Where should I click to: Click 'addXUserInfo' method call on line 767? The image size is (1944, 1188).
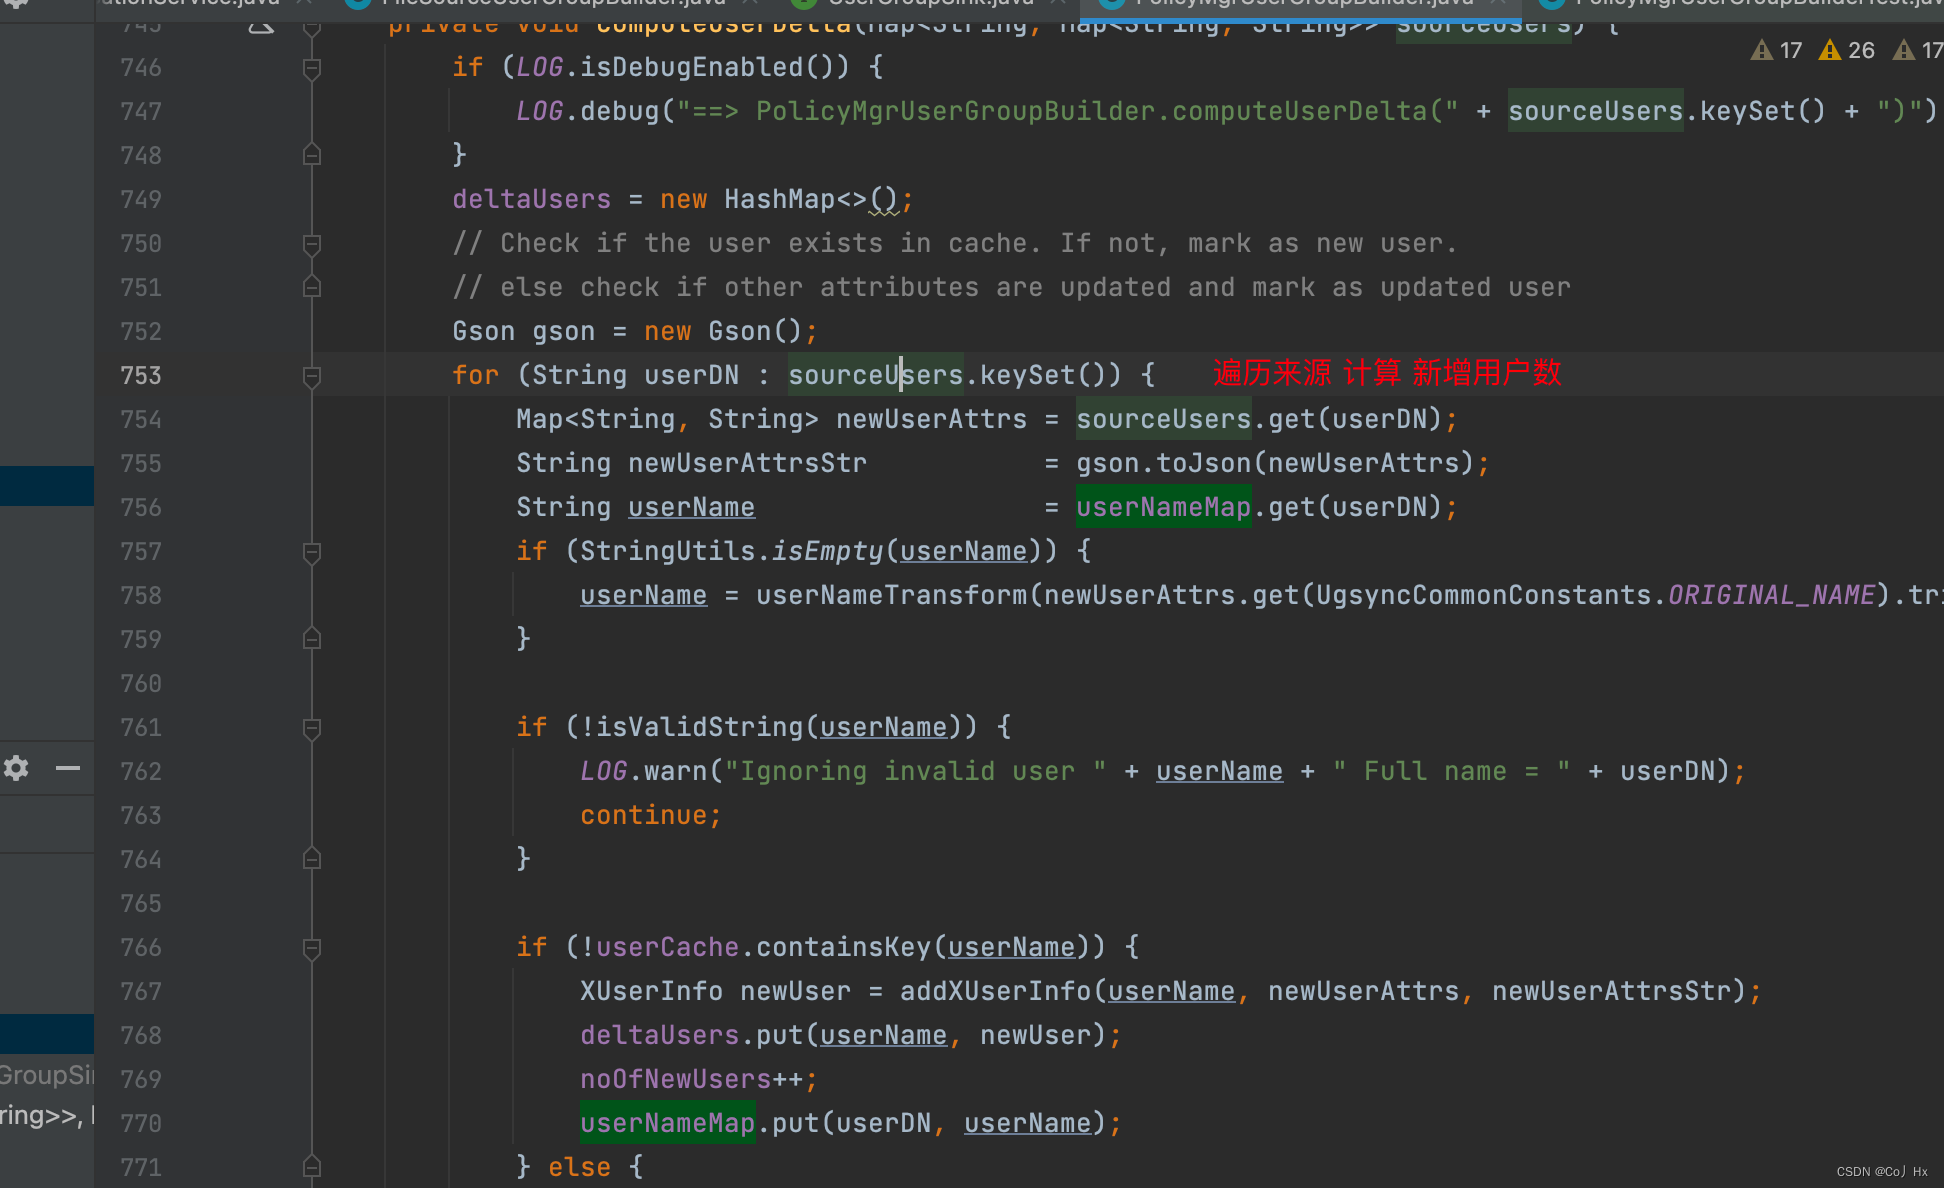(x=996, y=991)
